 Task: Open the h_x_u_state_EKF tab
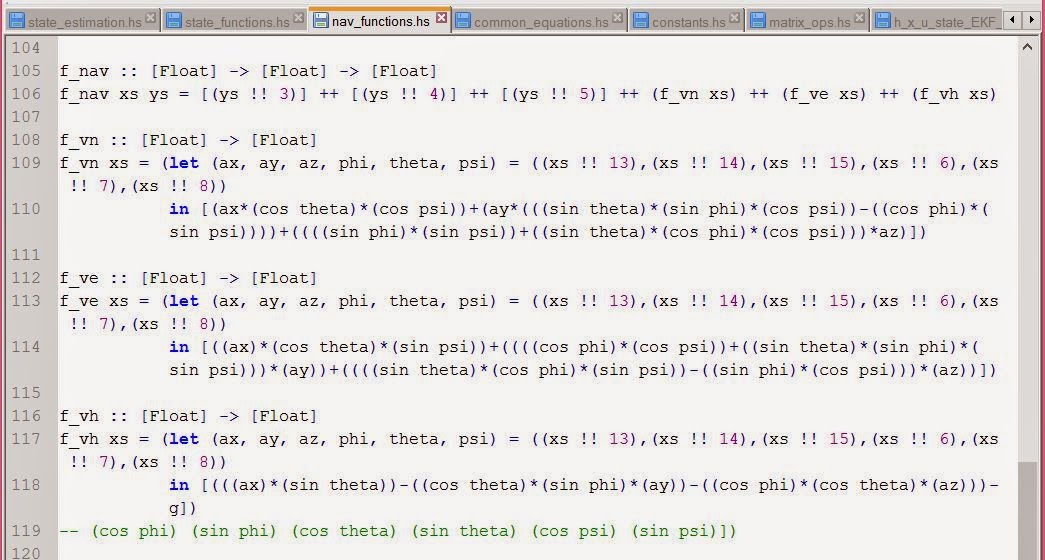[936, 21]
